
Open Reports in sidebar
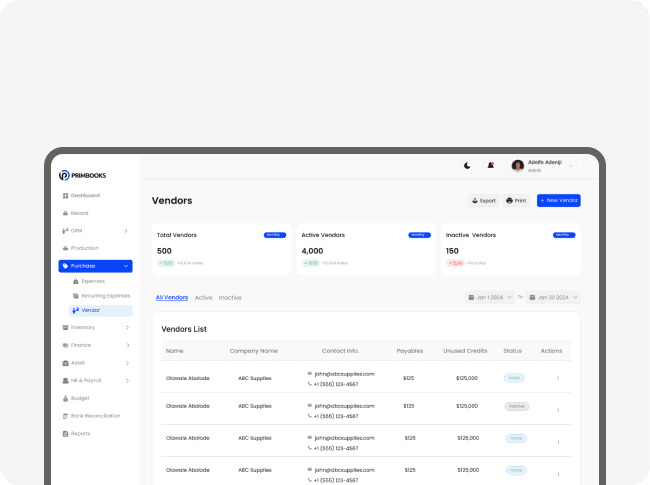coord(80,434)
